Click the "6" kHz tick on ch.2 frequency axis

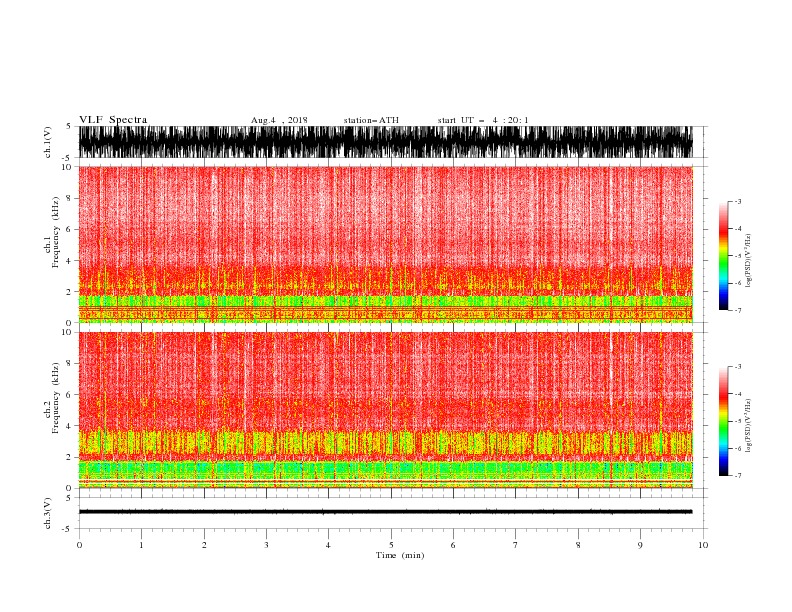coord(69,395)
